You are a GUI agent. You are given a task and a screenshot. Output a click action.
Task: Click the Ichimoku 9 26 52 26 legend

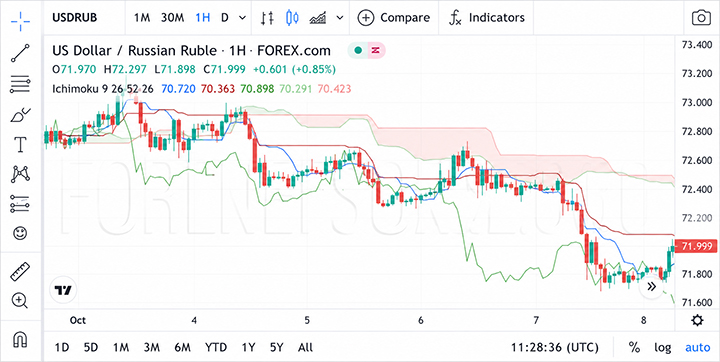click(103, 89)
